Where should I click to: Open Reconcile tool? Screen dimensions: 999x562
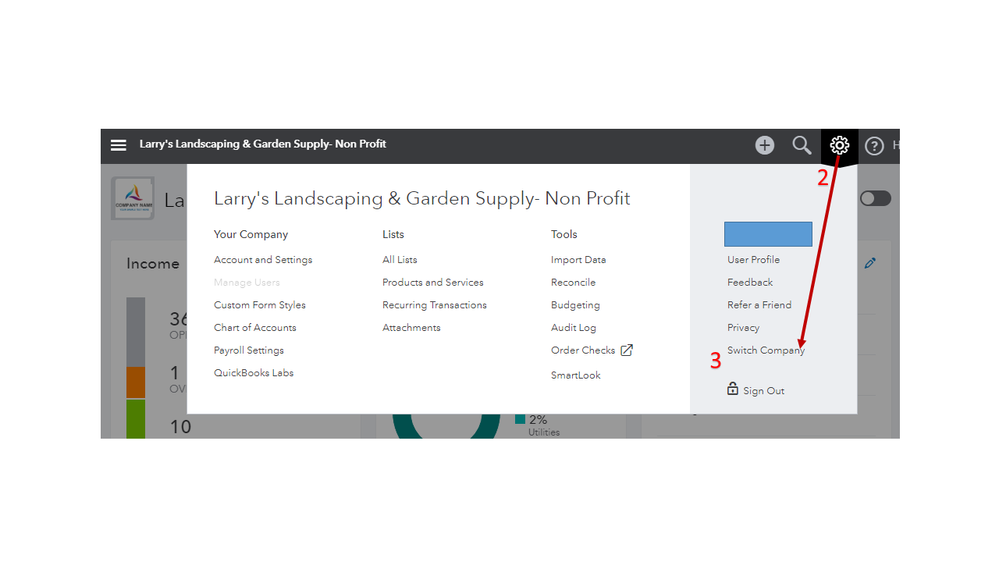[573, 282]
